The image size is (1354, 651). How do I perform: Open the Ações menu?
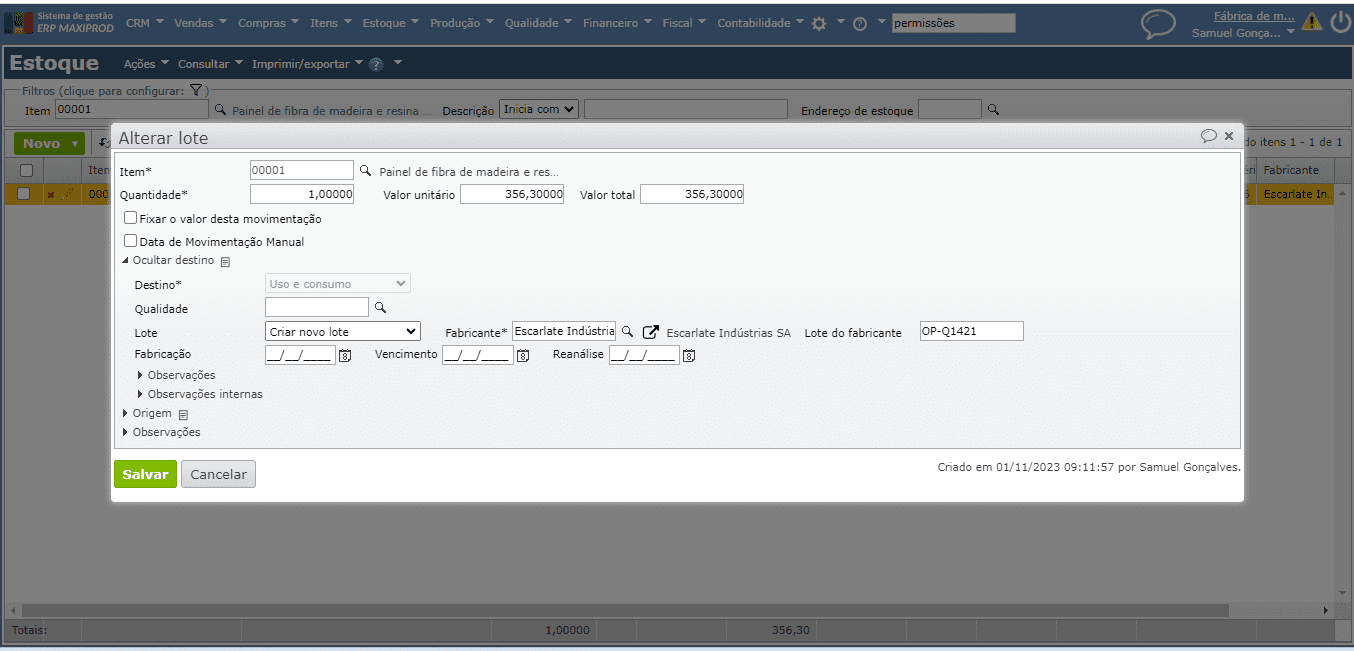tap(146, 64)
